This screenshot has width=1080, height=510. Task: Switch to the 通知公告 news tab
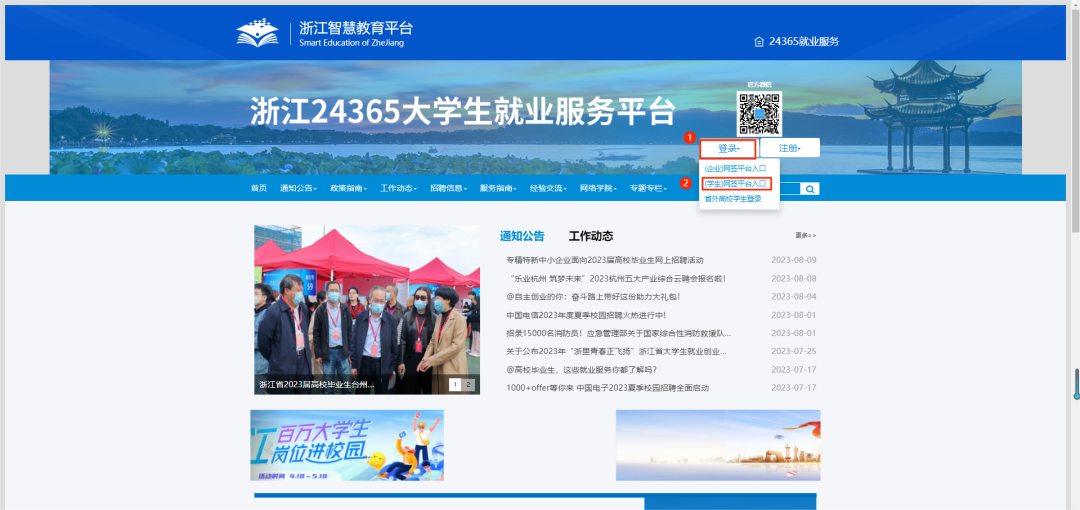521,236
